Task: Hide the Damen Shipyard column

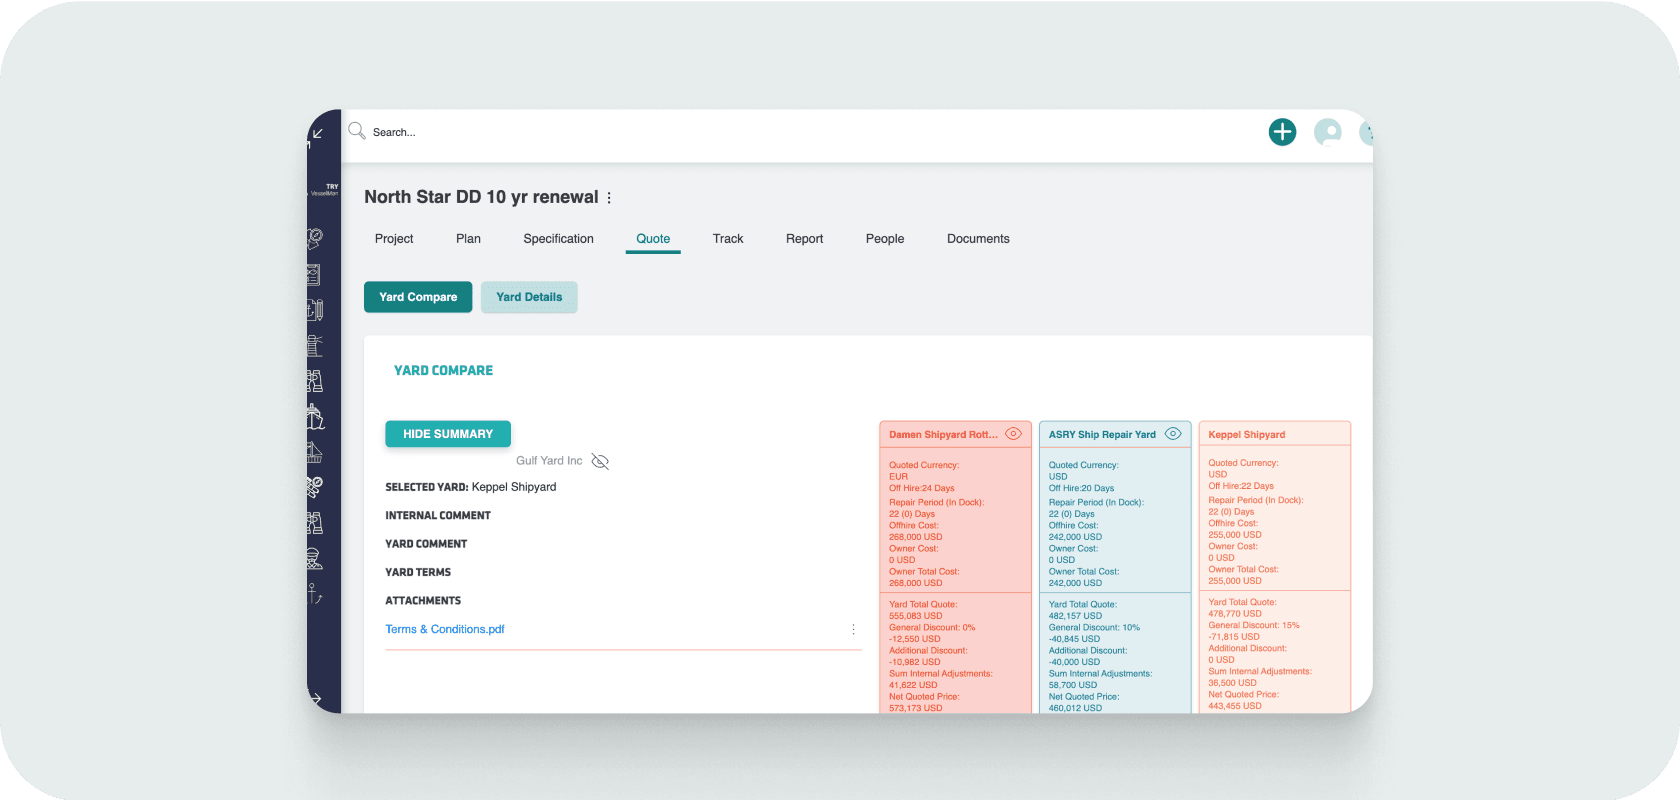Action: (x=1013, y=434)
